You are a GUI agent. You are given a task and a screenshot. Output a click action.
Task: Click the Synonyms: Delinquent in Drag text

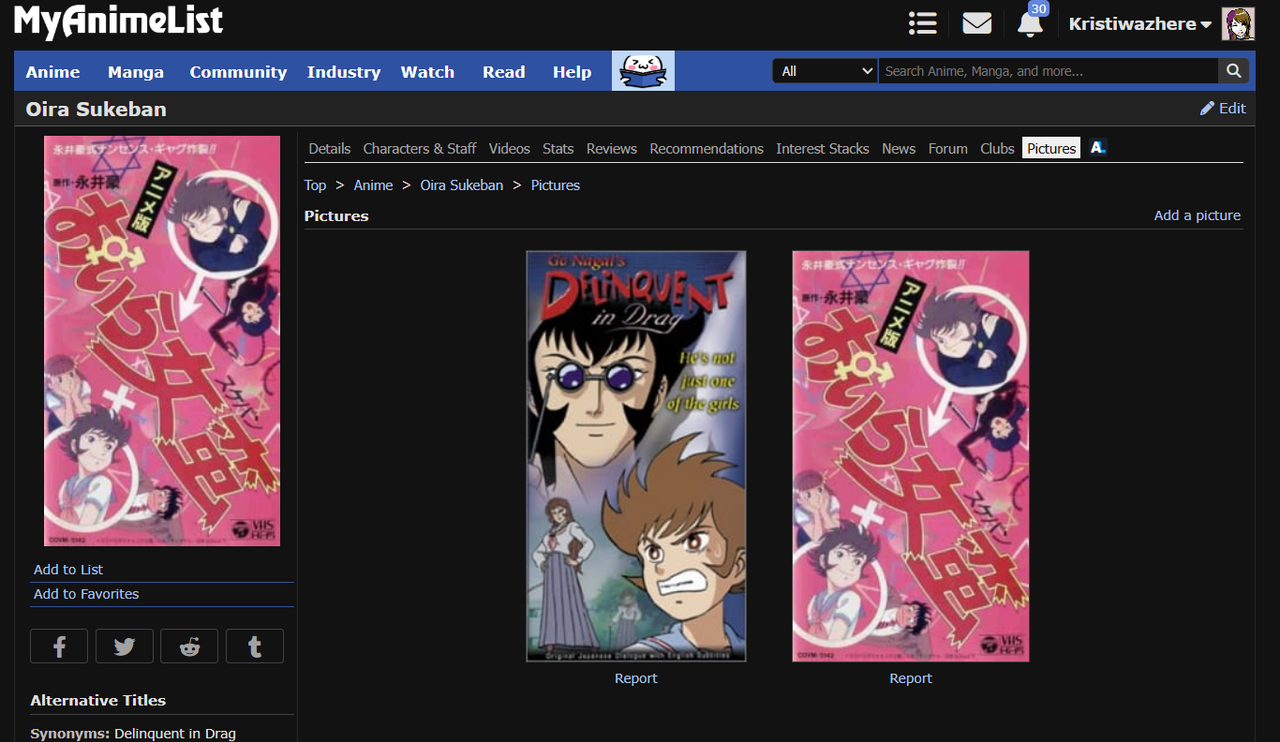(x=133, y=733)
